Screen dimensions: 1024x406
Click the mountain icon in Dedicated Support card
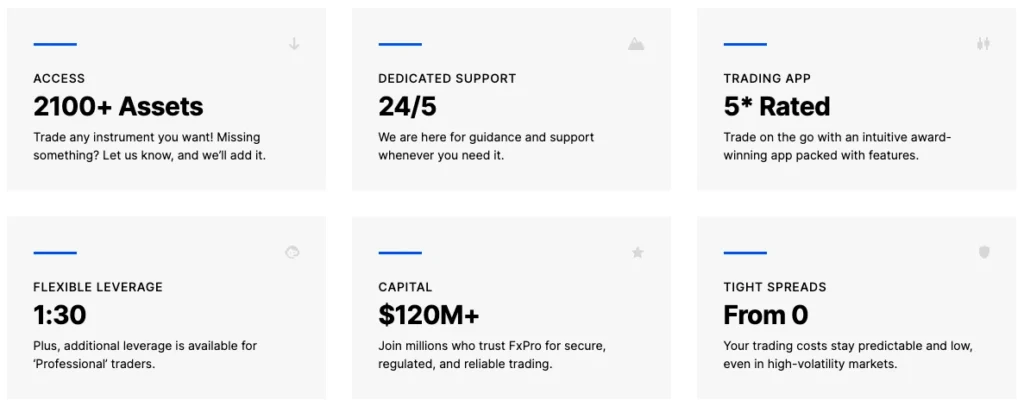[636, 44]
